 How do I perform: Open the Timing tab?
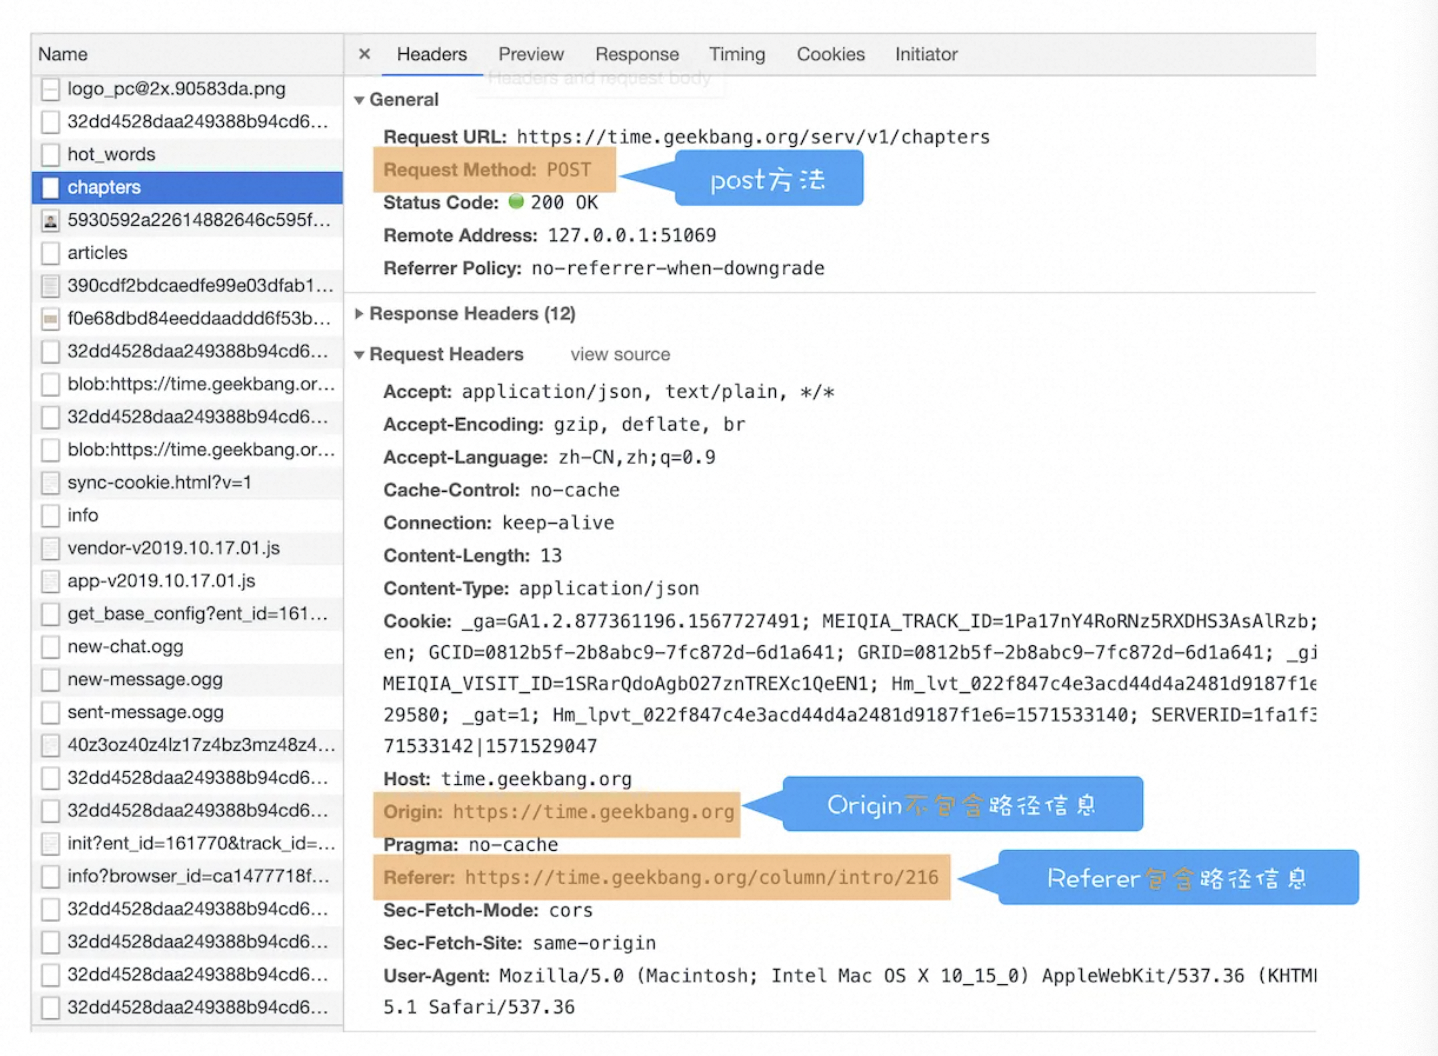(x=737, y=54)
